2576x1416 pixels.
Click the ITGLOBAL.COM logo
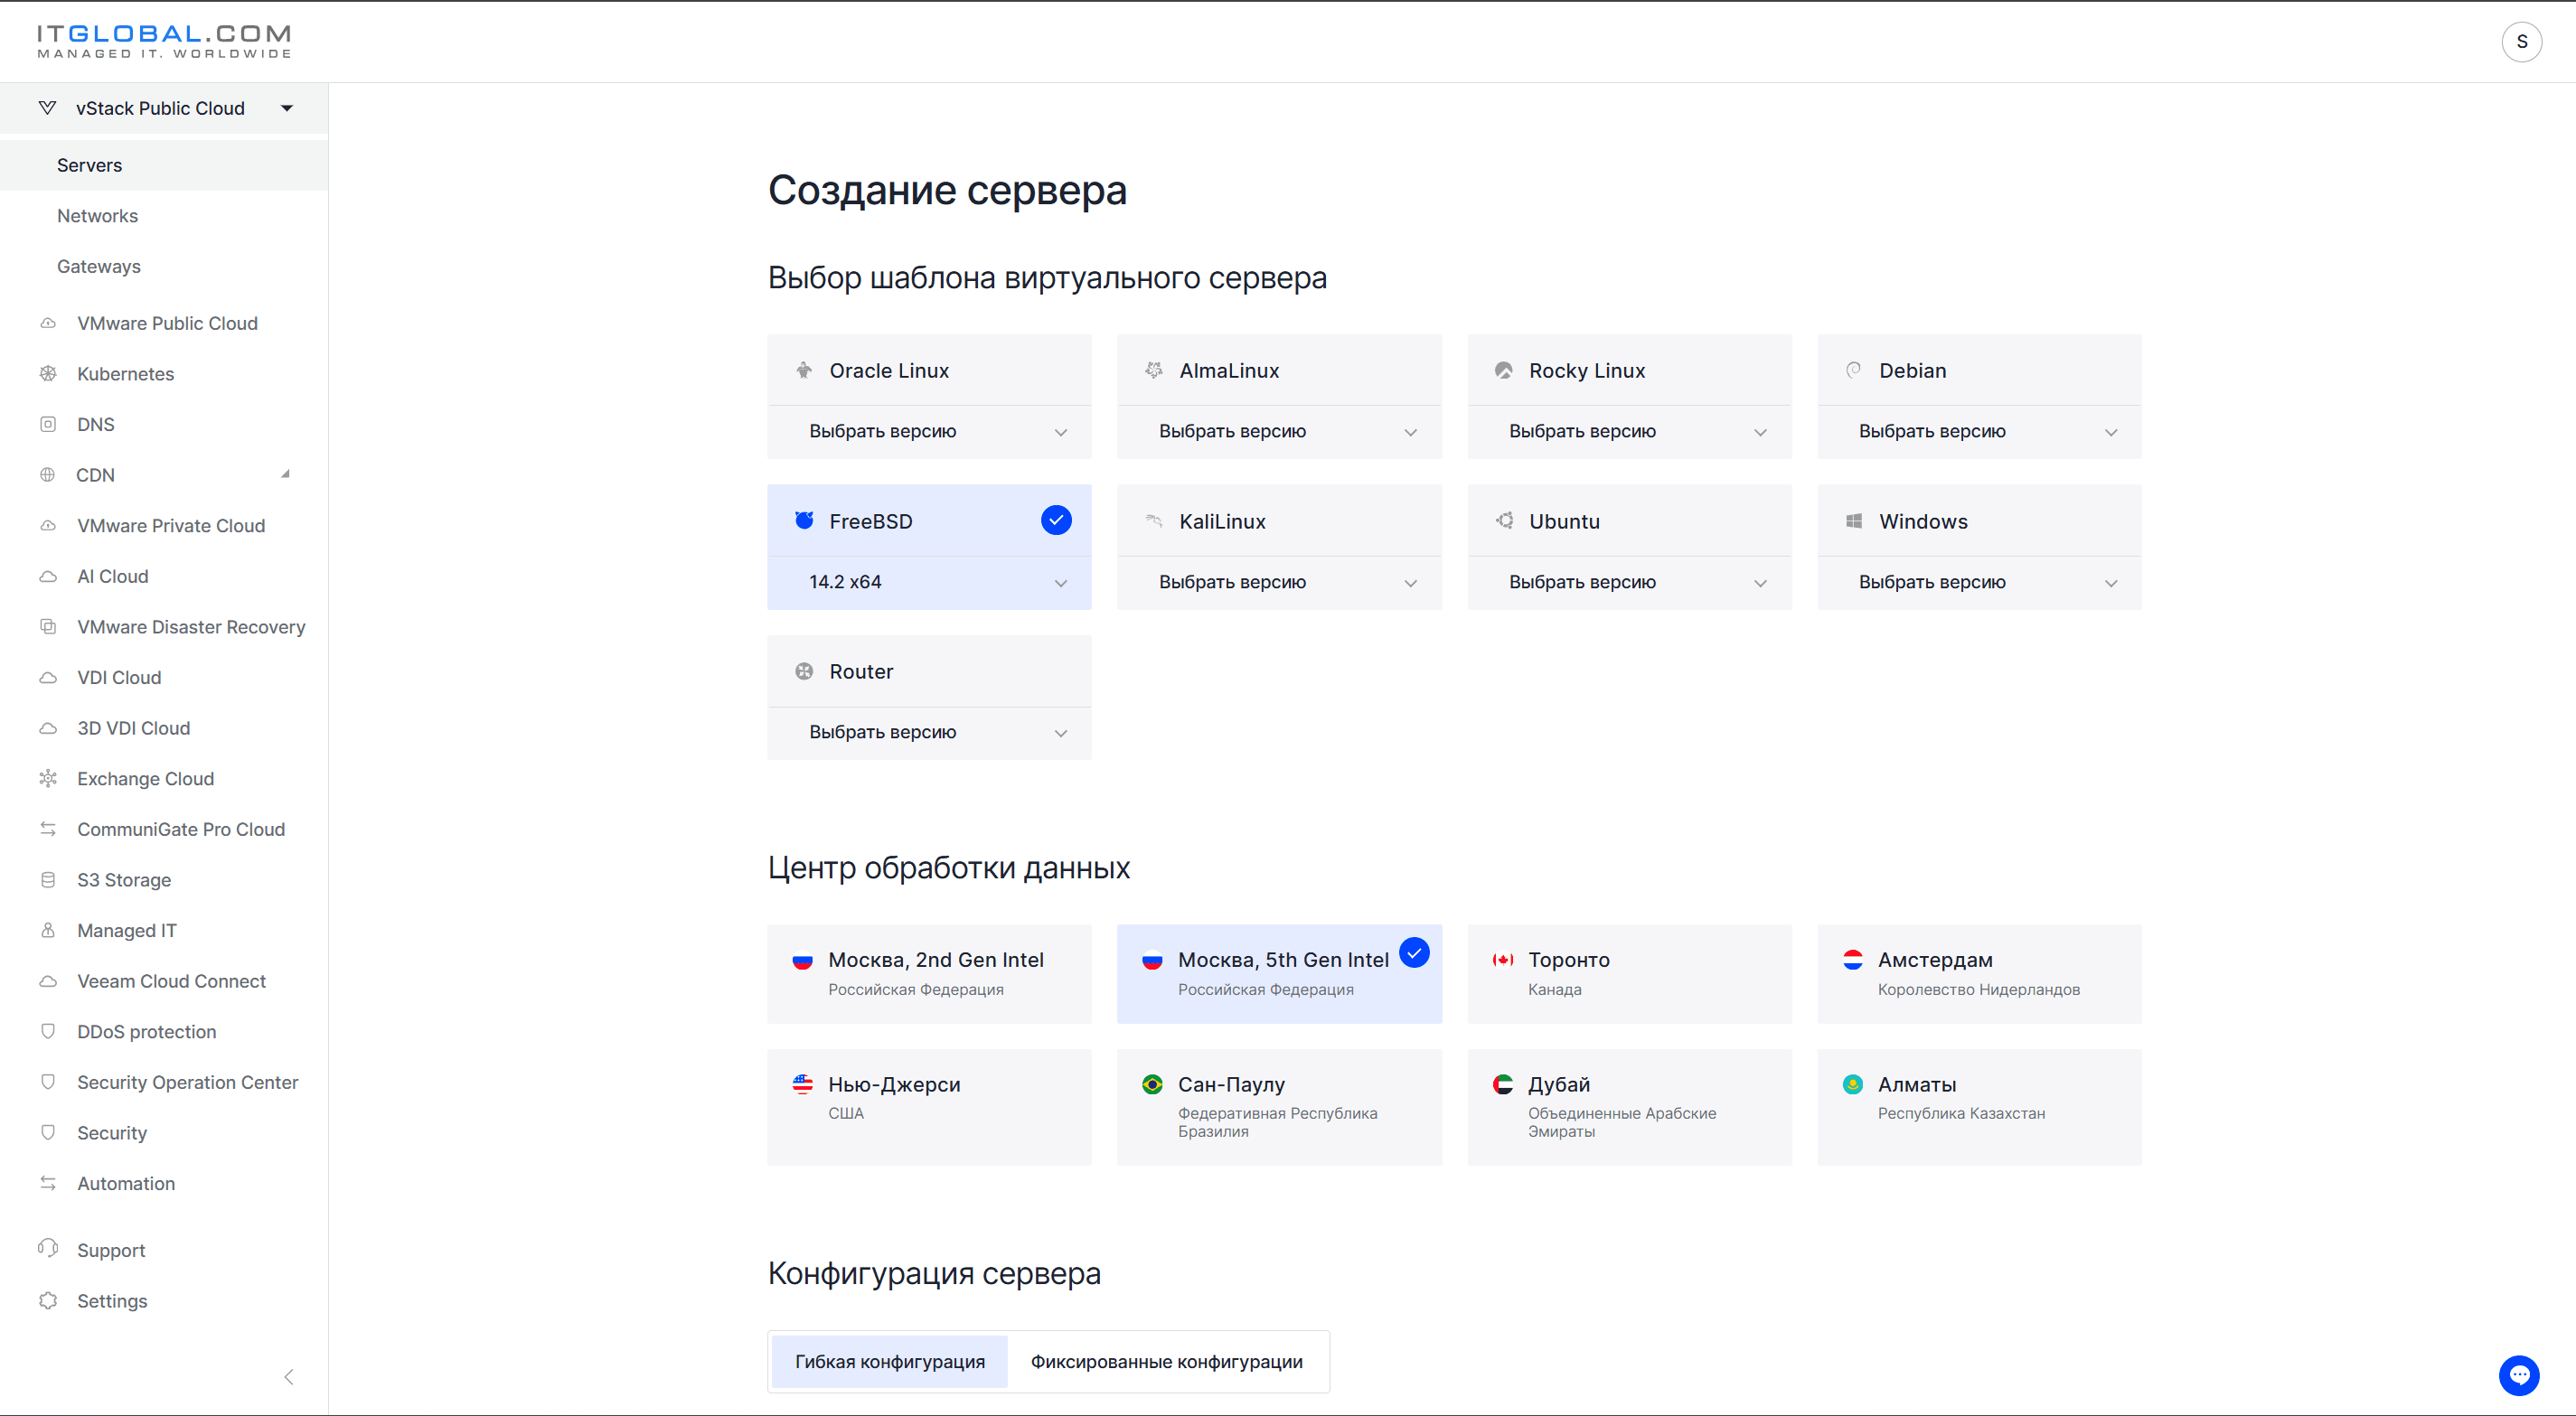click(x=164, y=41)
